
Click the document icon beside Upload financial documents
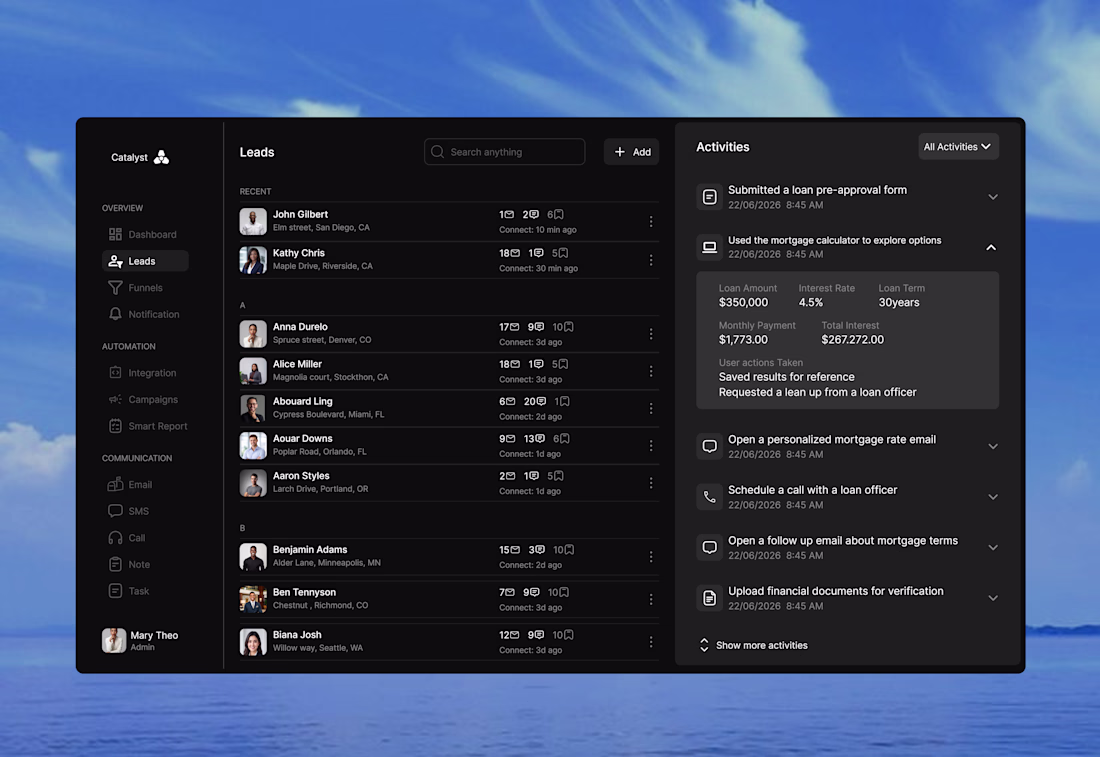pyautogui.click(x=709, y=598)
